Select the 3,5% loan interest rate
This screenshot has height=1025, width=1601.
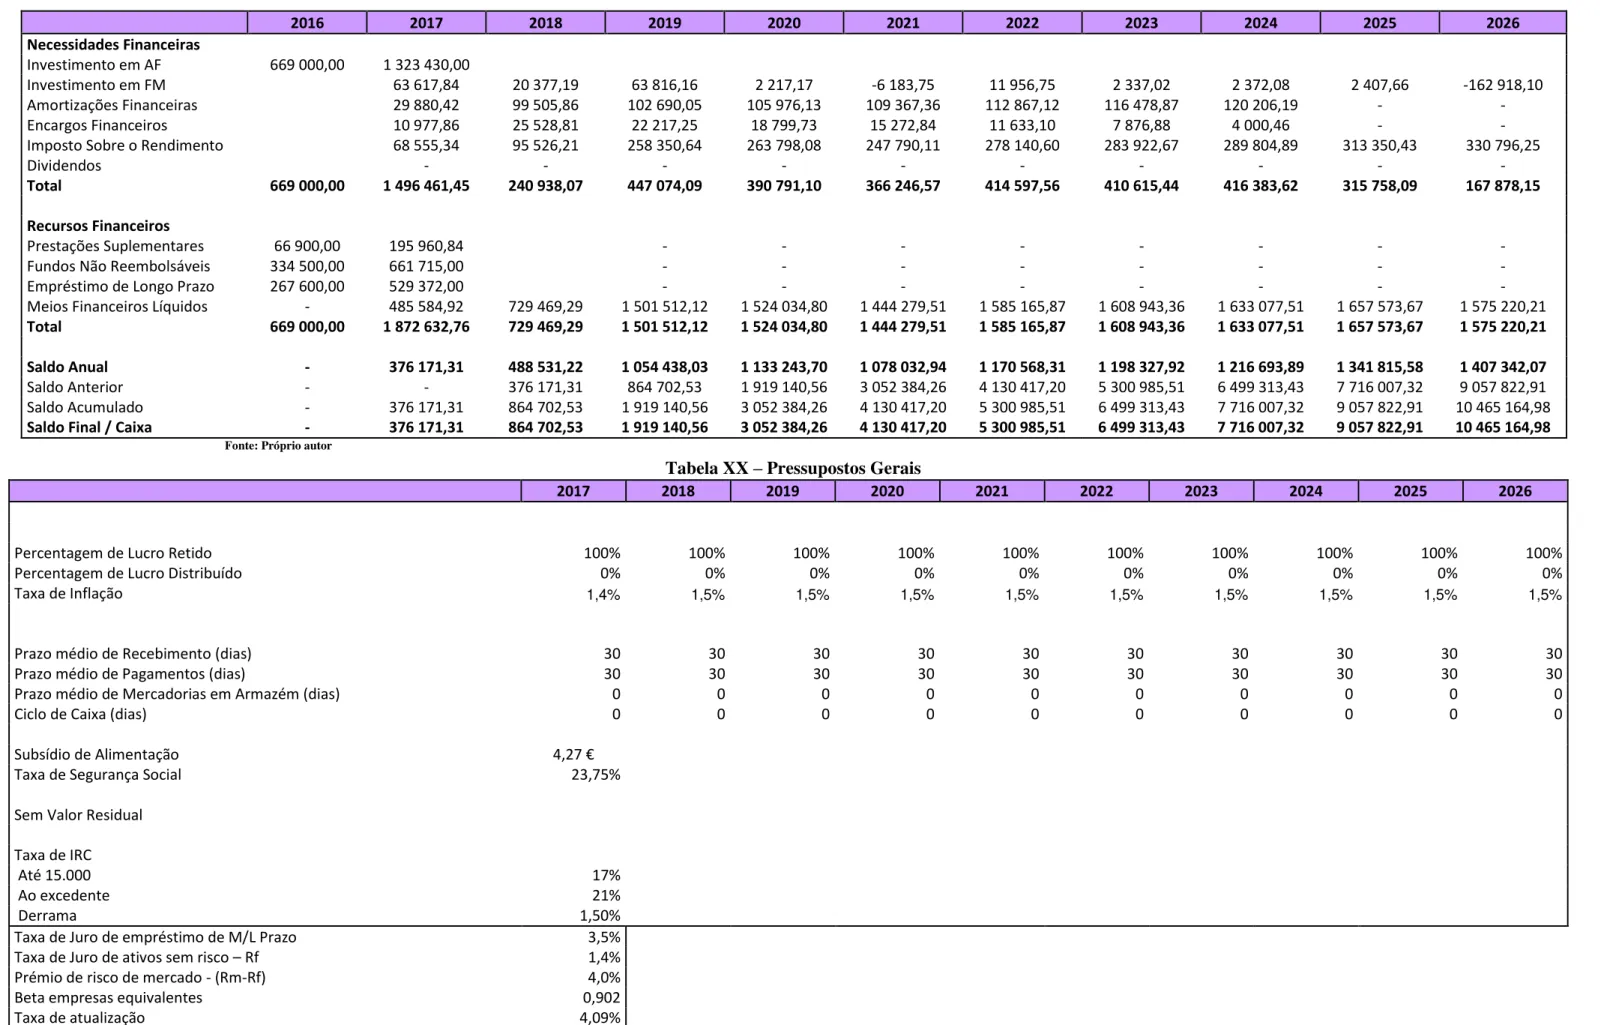point(604,937)
